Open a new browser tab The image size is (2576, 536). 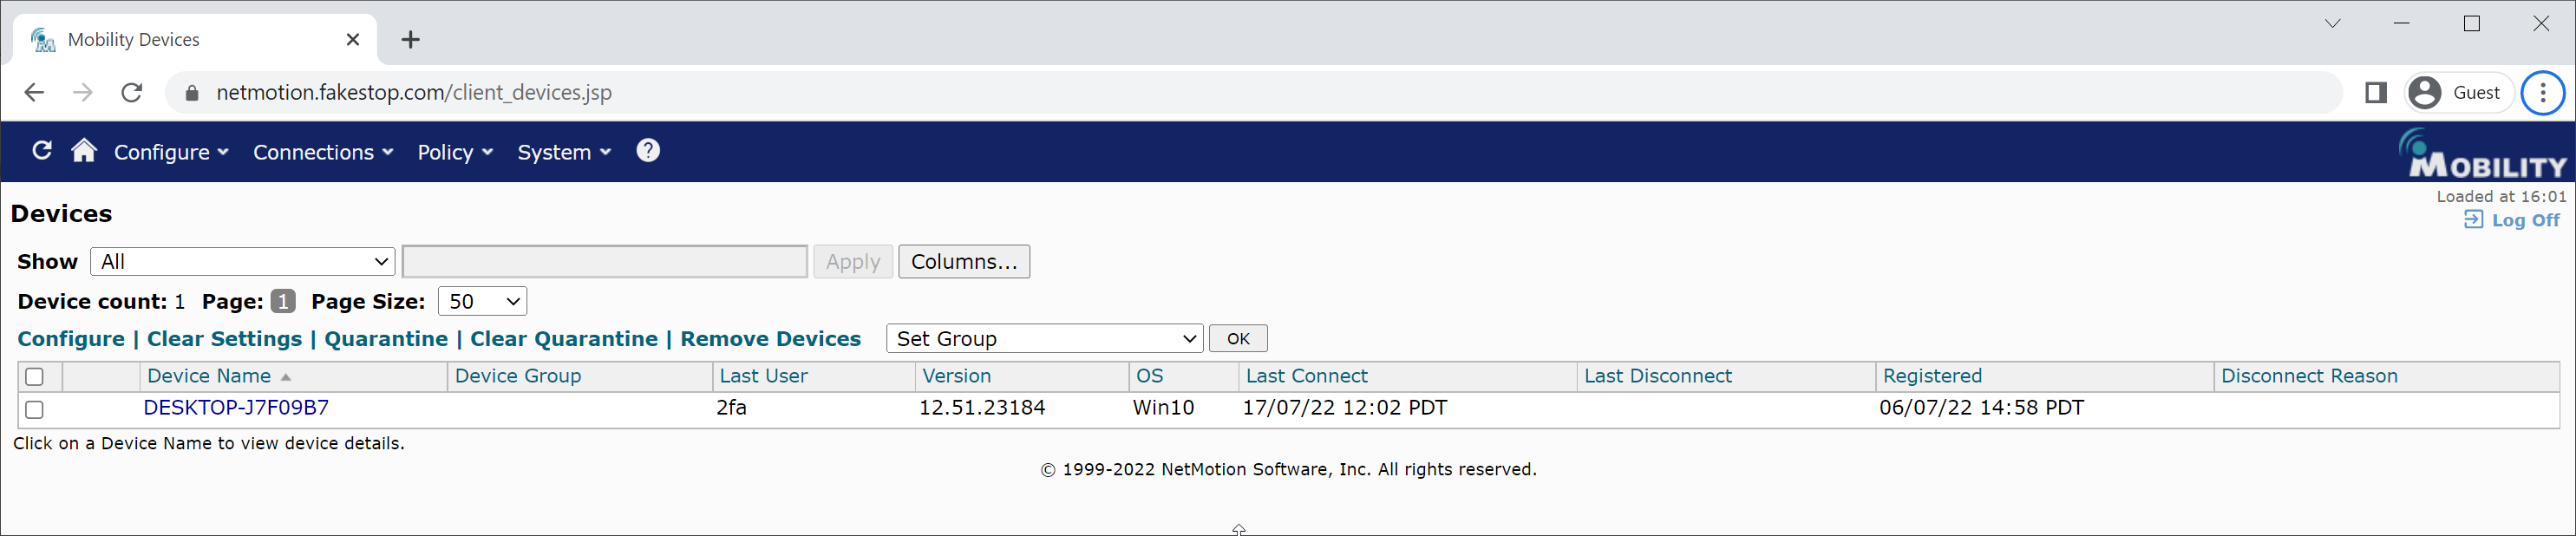click(x=410, y=40)
